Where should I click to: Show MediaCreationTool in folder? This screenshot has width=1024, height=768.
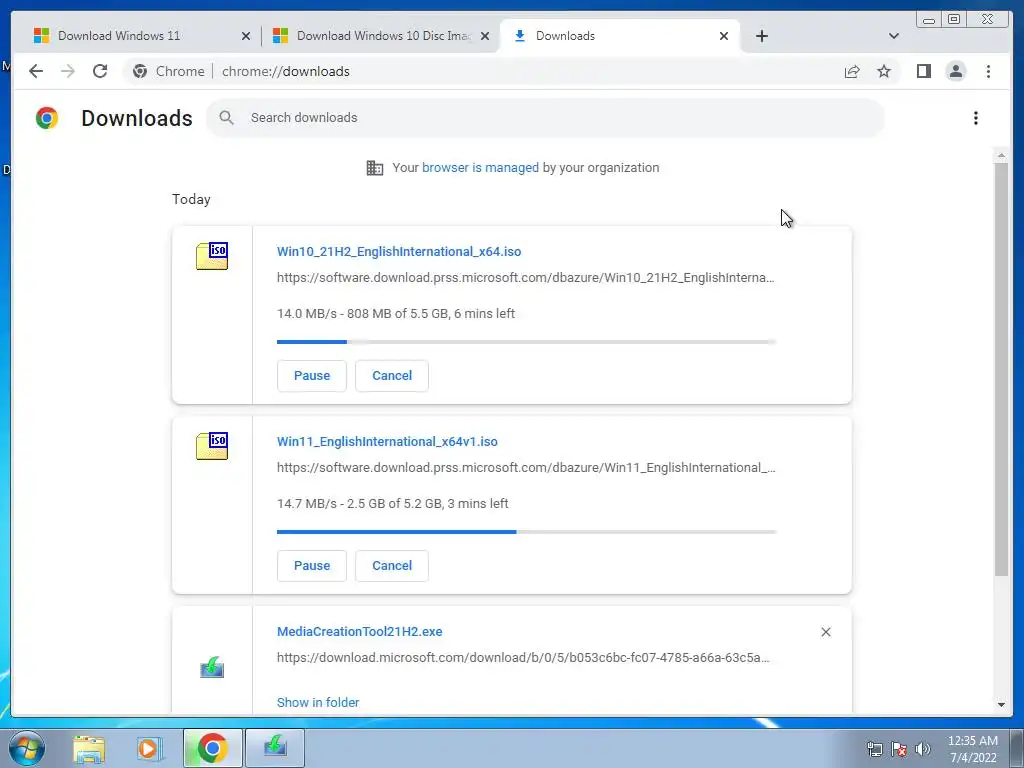click(318, 703)
